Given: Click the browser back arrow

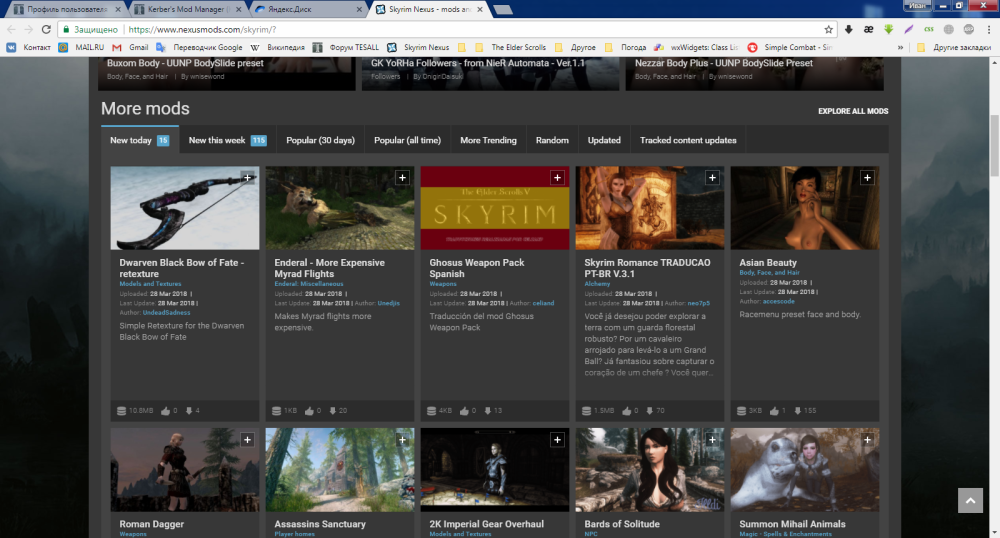Looking at the screenshot, I should (x=11, y=29).
